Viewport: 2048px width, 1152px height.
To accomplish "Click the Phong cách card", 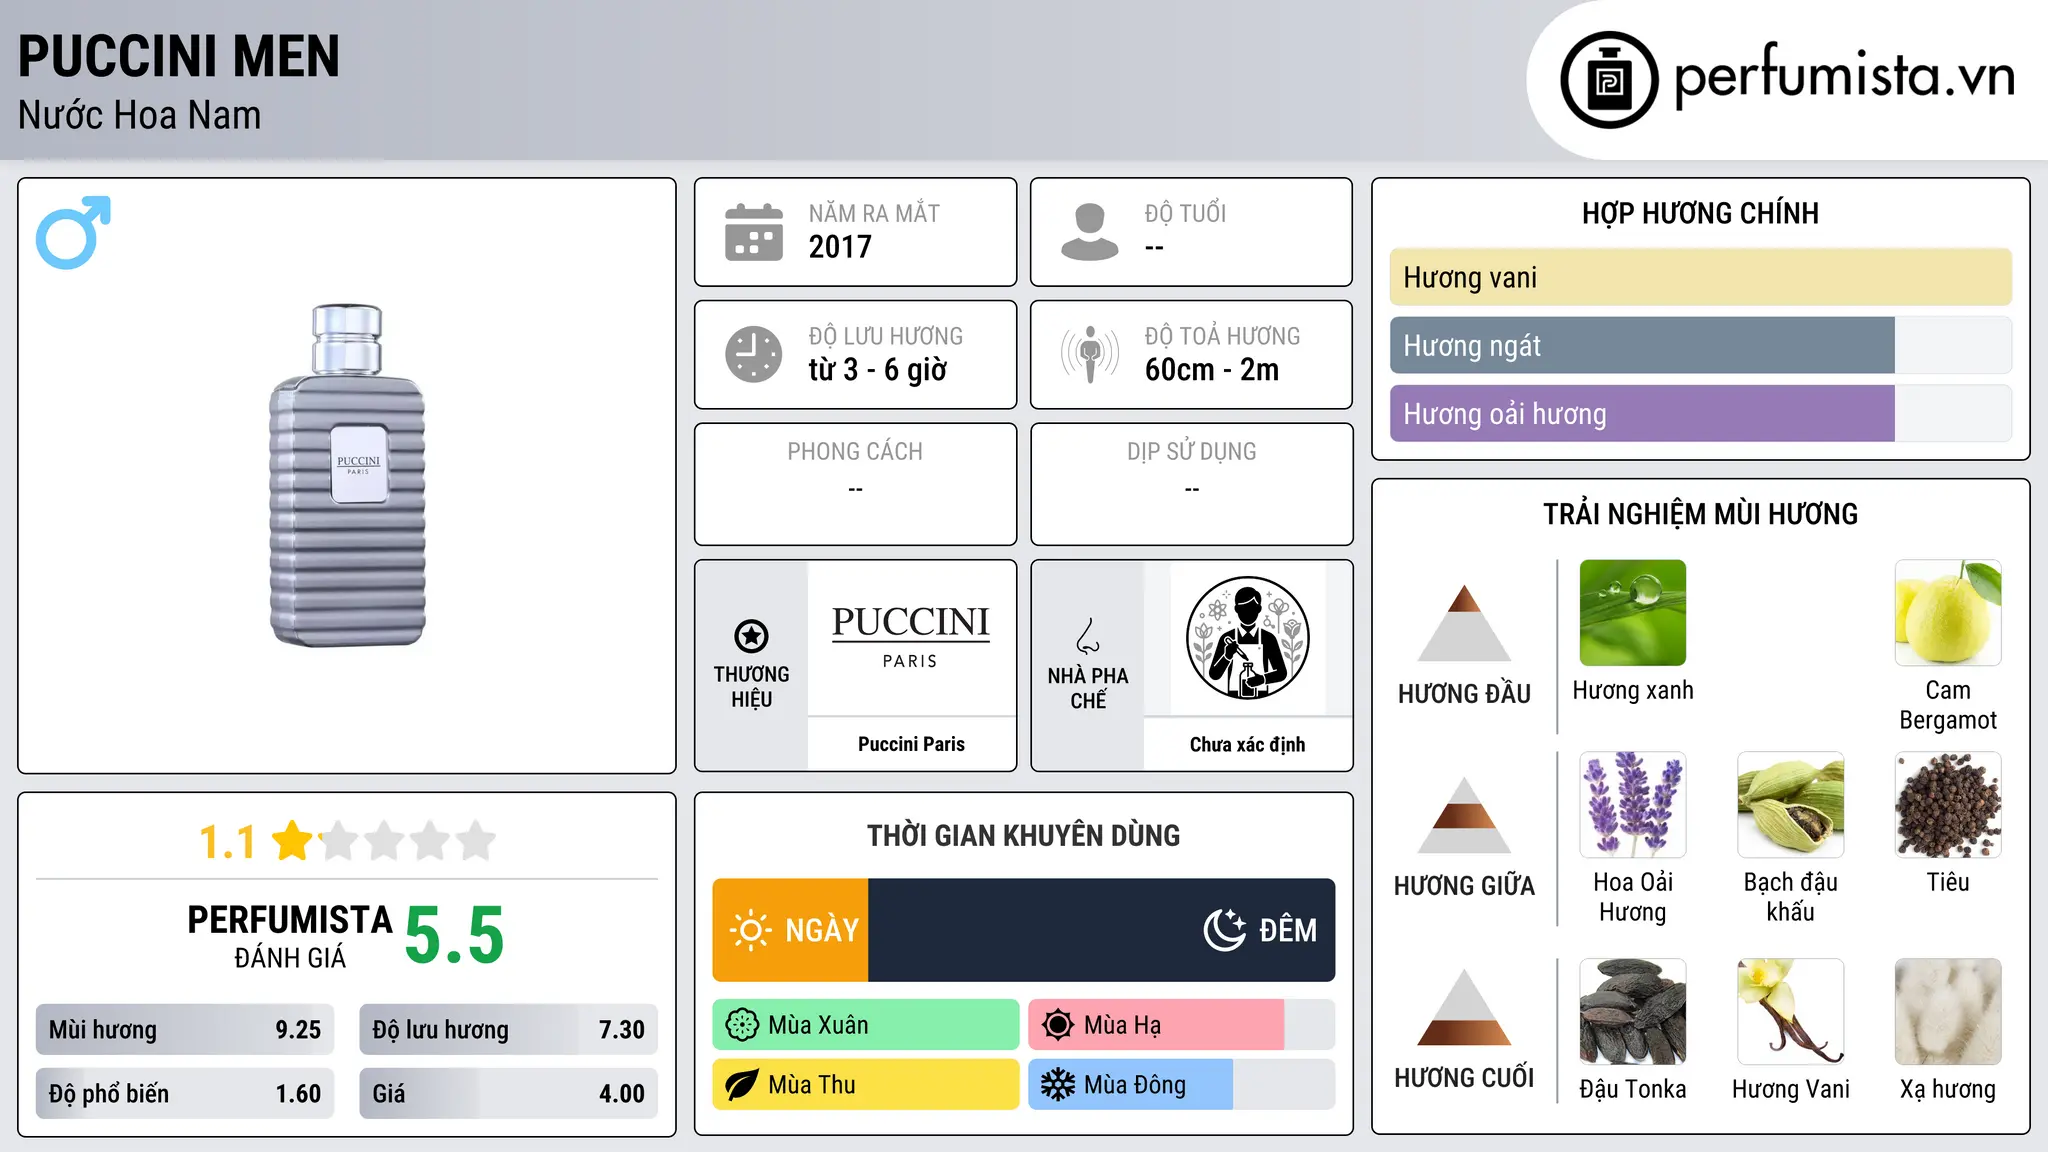I will point(856,484).
